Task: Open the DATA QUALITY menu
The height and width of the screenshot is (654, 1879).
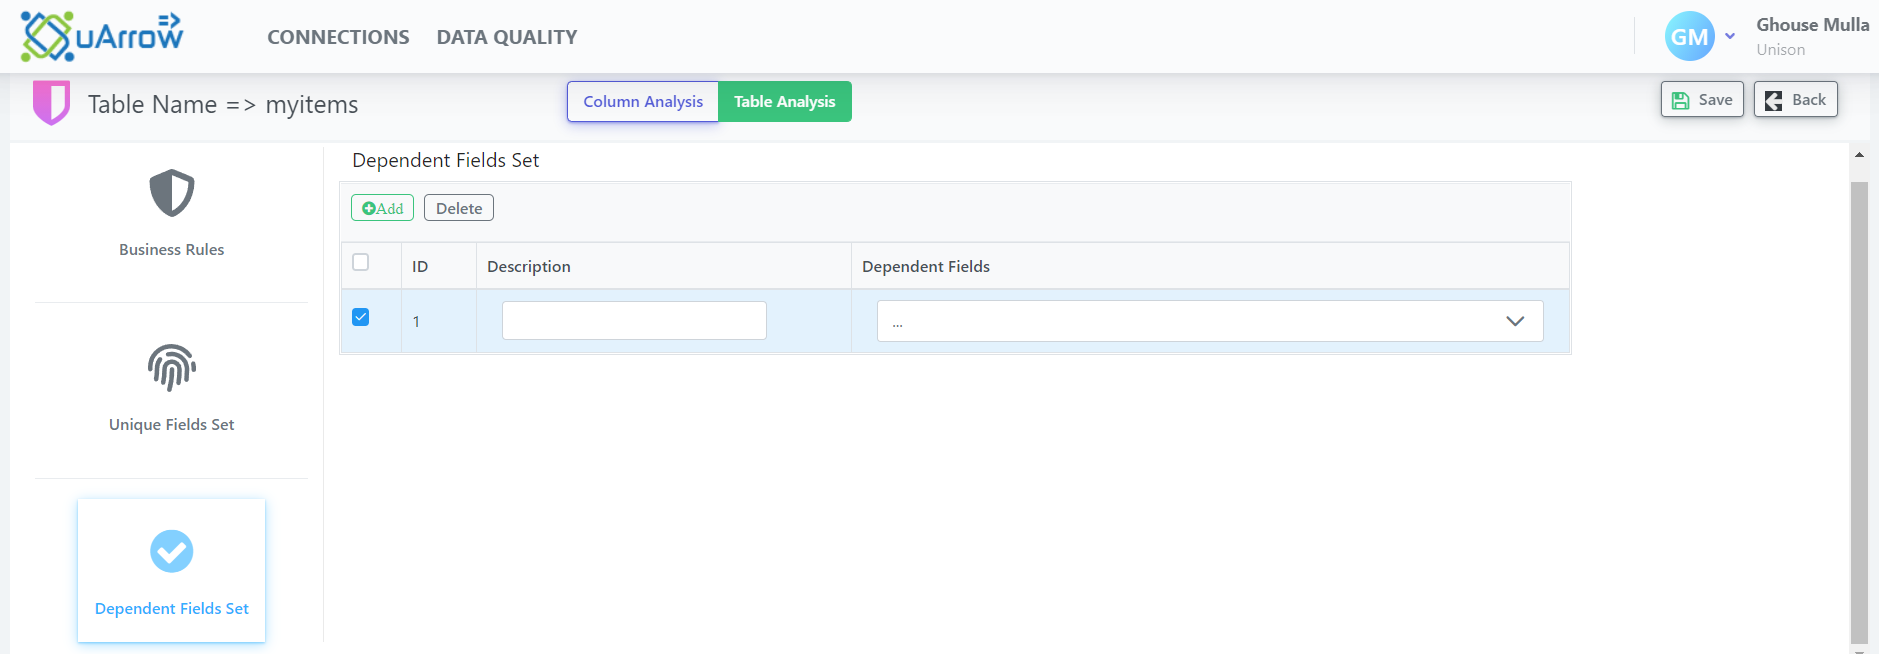Action: coord(507,37)
